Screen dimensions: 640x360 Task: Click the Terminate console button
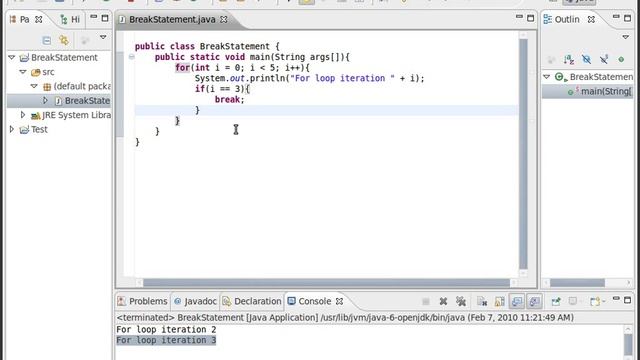click(426, 302)
